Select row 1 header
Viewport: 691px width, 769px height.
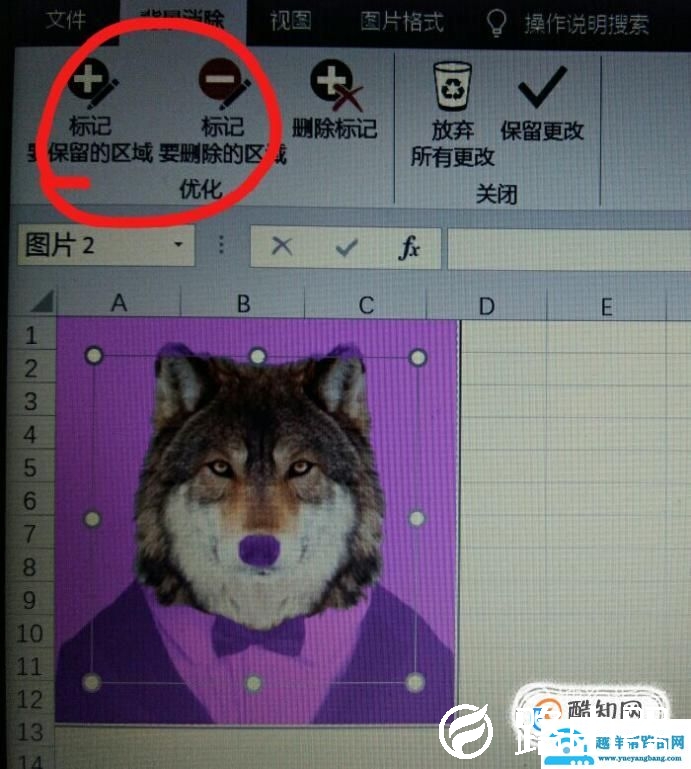coord(30,335)
